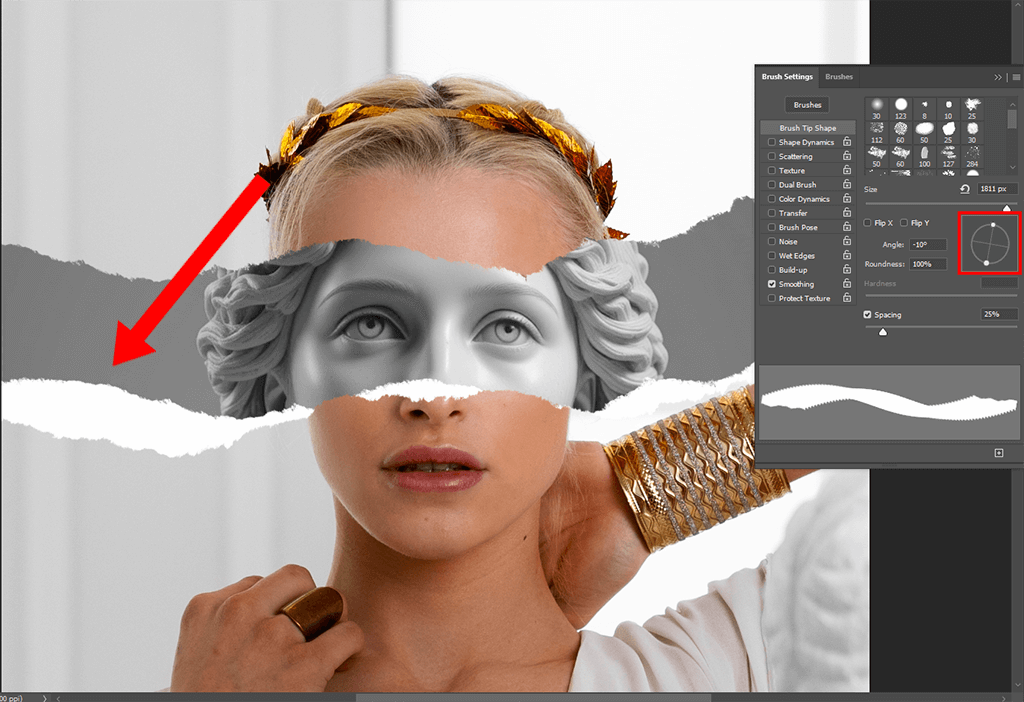Click the brush stroke preview area
The width and height of the screenshot is (1024, 702).
tap(889, 402)
